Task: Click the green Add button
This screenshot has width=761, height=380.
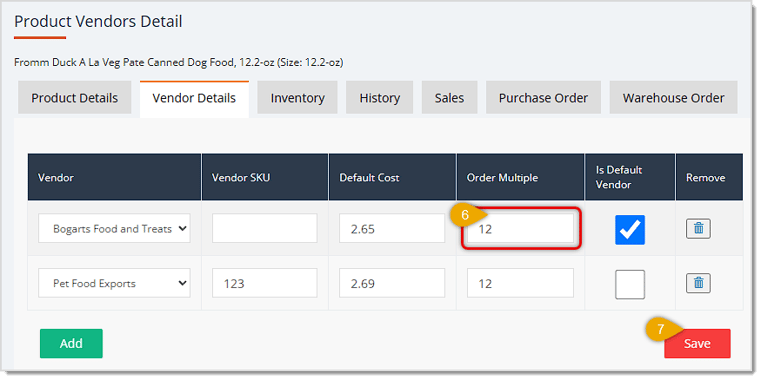Action: [x=71, y=344]
